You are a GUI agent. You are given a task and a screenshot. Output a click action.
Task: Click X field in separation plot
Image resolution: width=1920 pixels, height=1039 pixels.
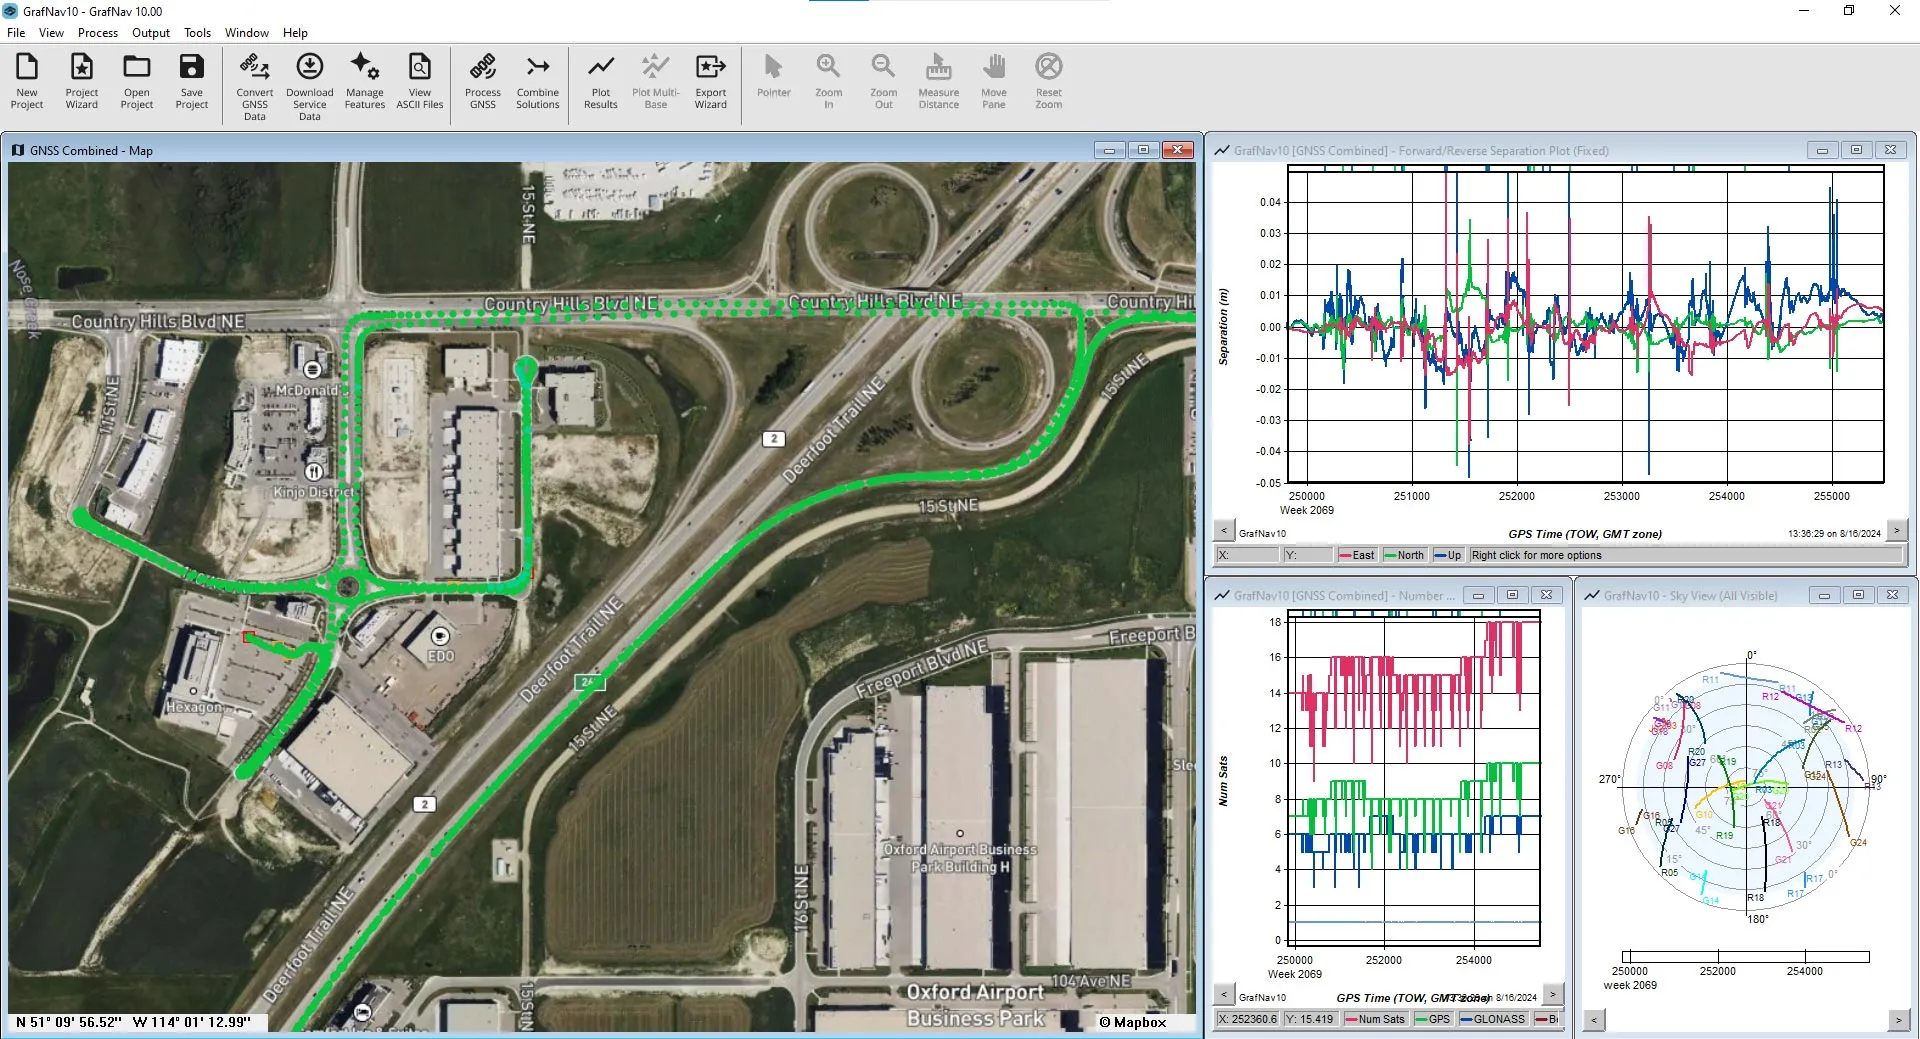pos(1248,555)
